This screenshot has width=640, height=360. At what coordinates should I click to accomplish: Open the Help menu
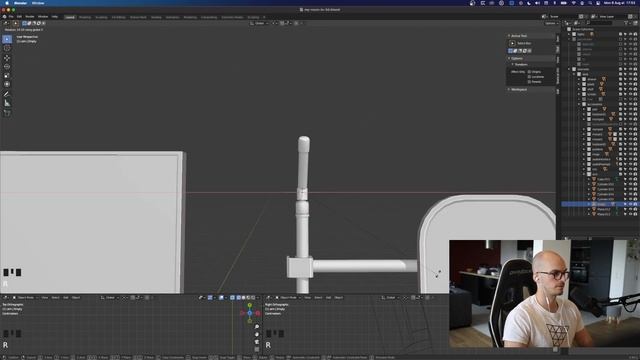point(55,17)
